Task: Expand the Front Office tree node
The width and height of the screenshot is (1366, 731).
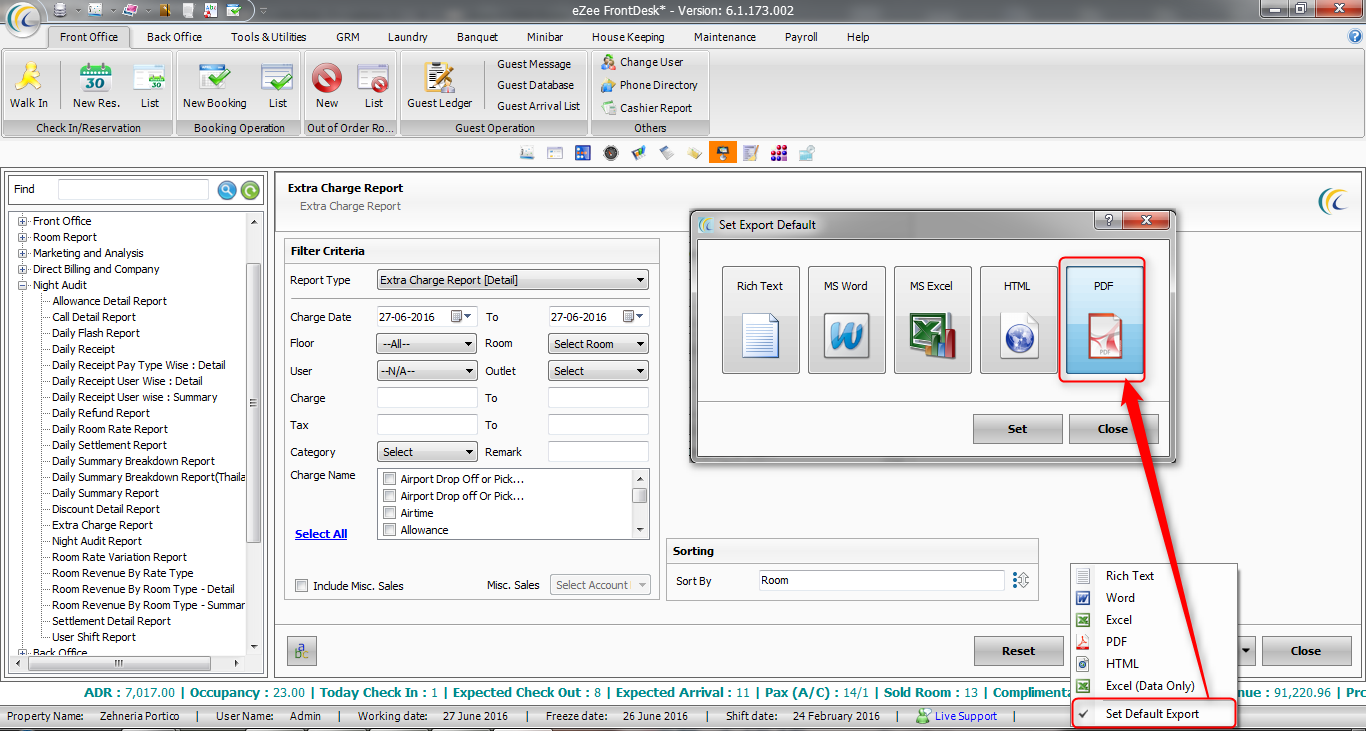Action: pyautogui.click(x=22, y=221)
